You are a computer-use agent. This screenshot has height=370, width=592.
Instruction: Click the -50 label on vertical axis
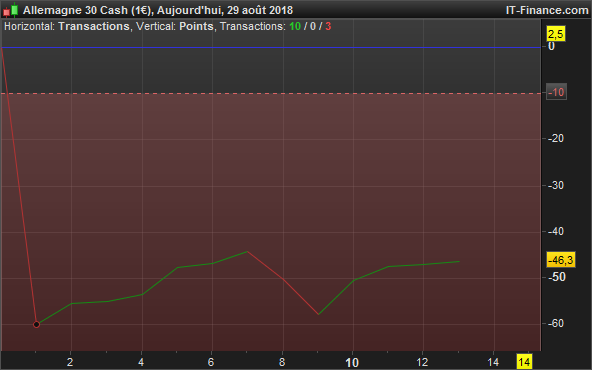557,277
